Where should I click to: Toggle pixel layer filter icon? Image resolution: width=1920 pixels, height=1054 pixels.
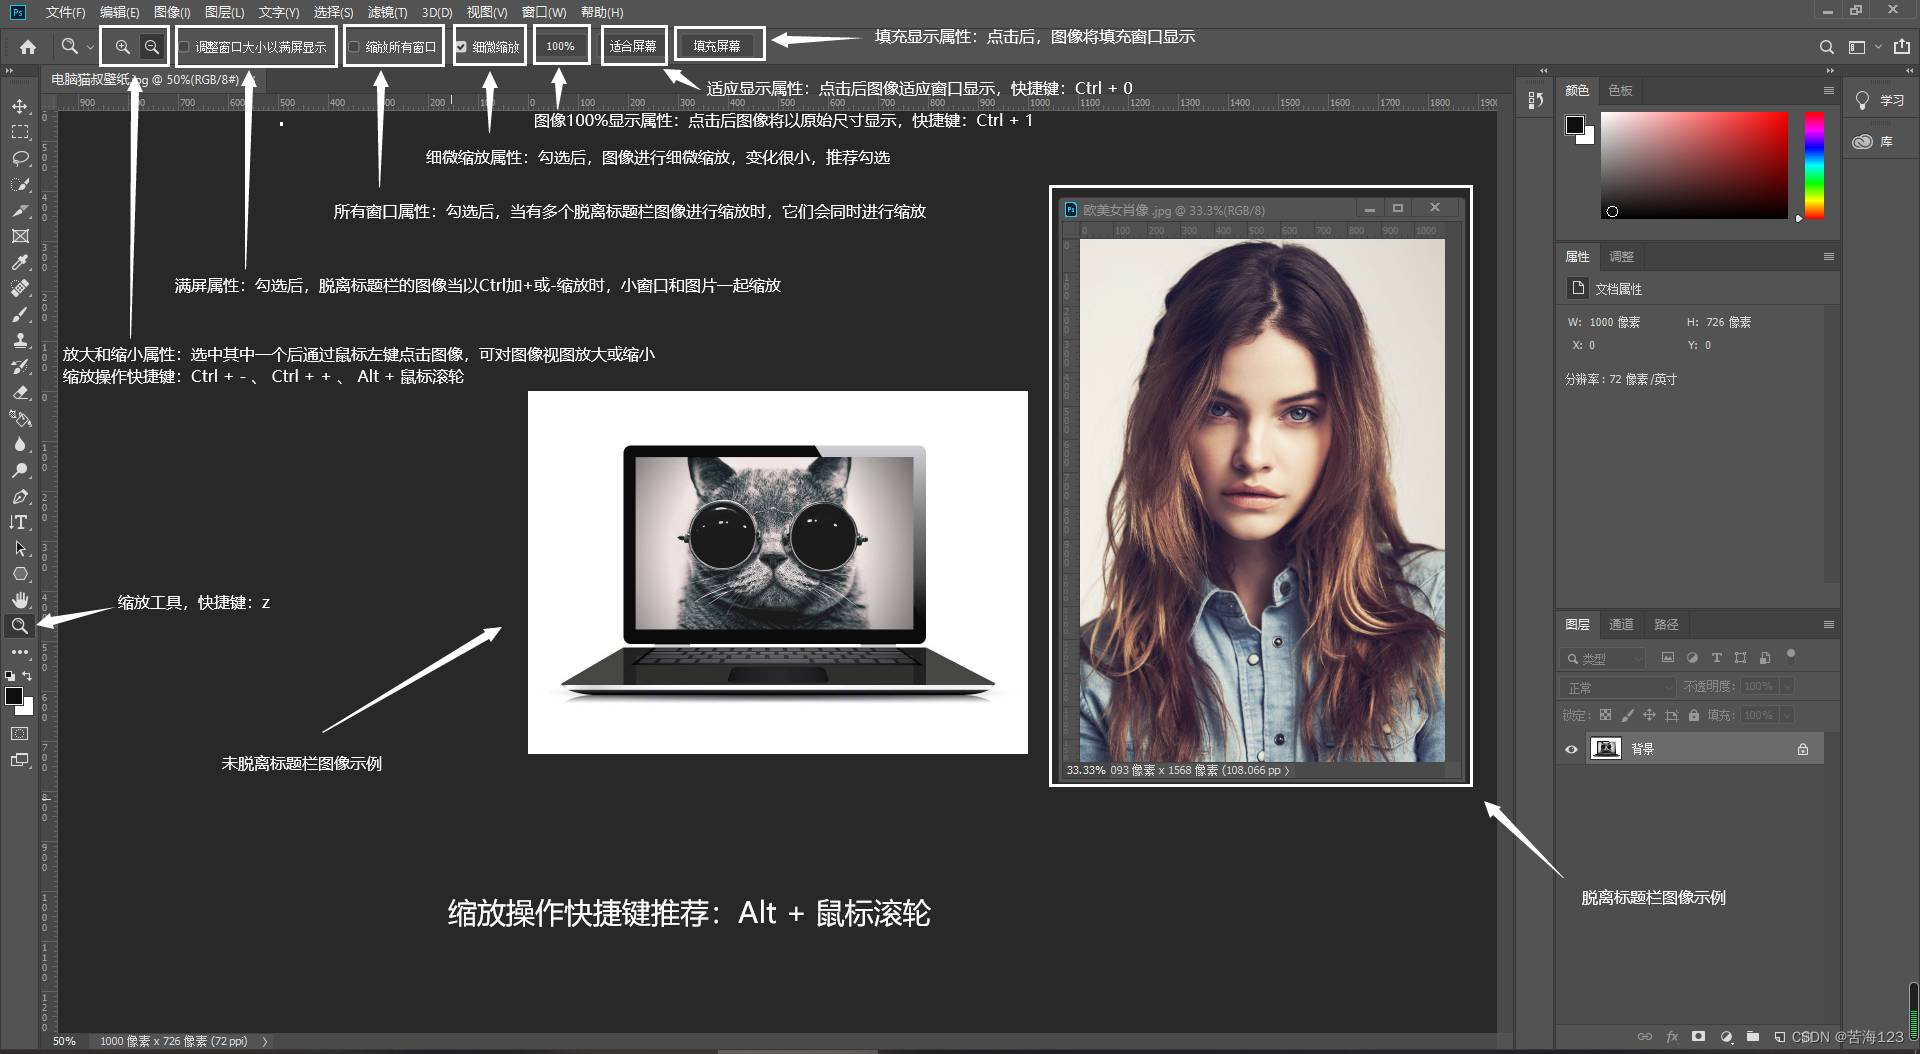pyautogui.click(x=1667, y=658)
